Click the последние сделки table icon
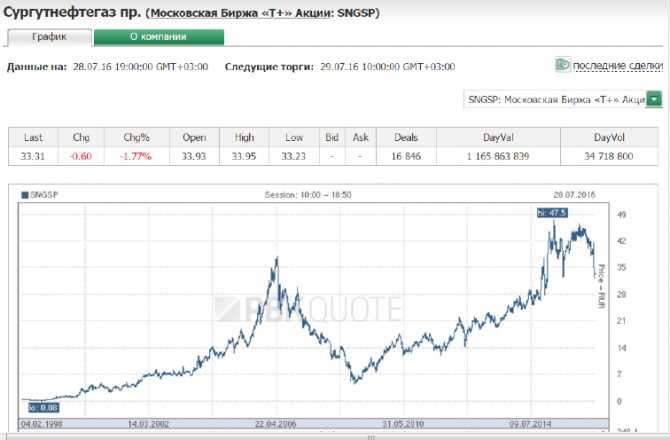Viewport: 670px width, 440px height. click(562, 65)
